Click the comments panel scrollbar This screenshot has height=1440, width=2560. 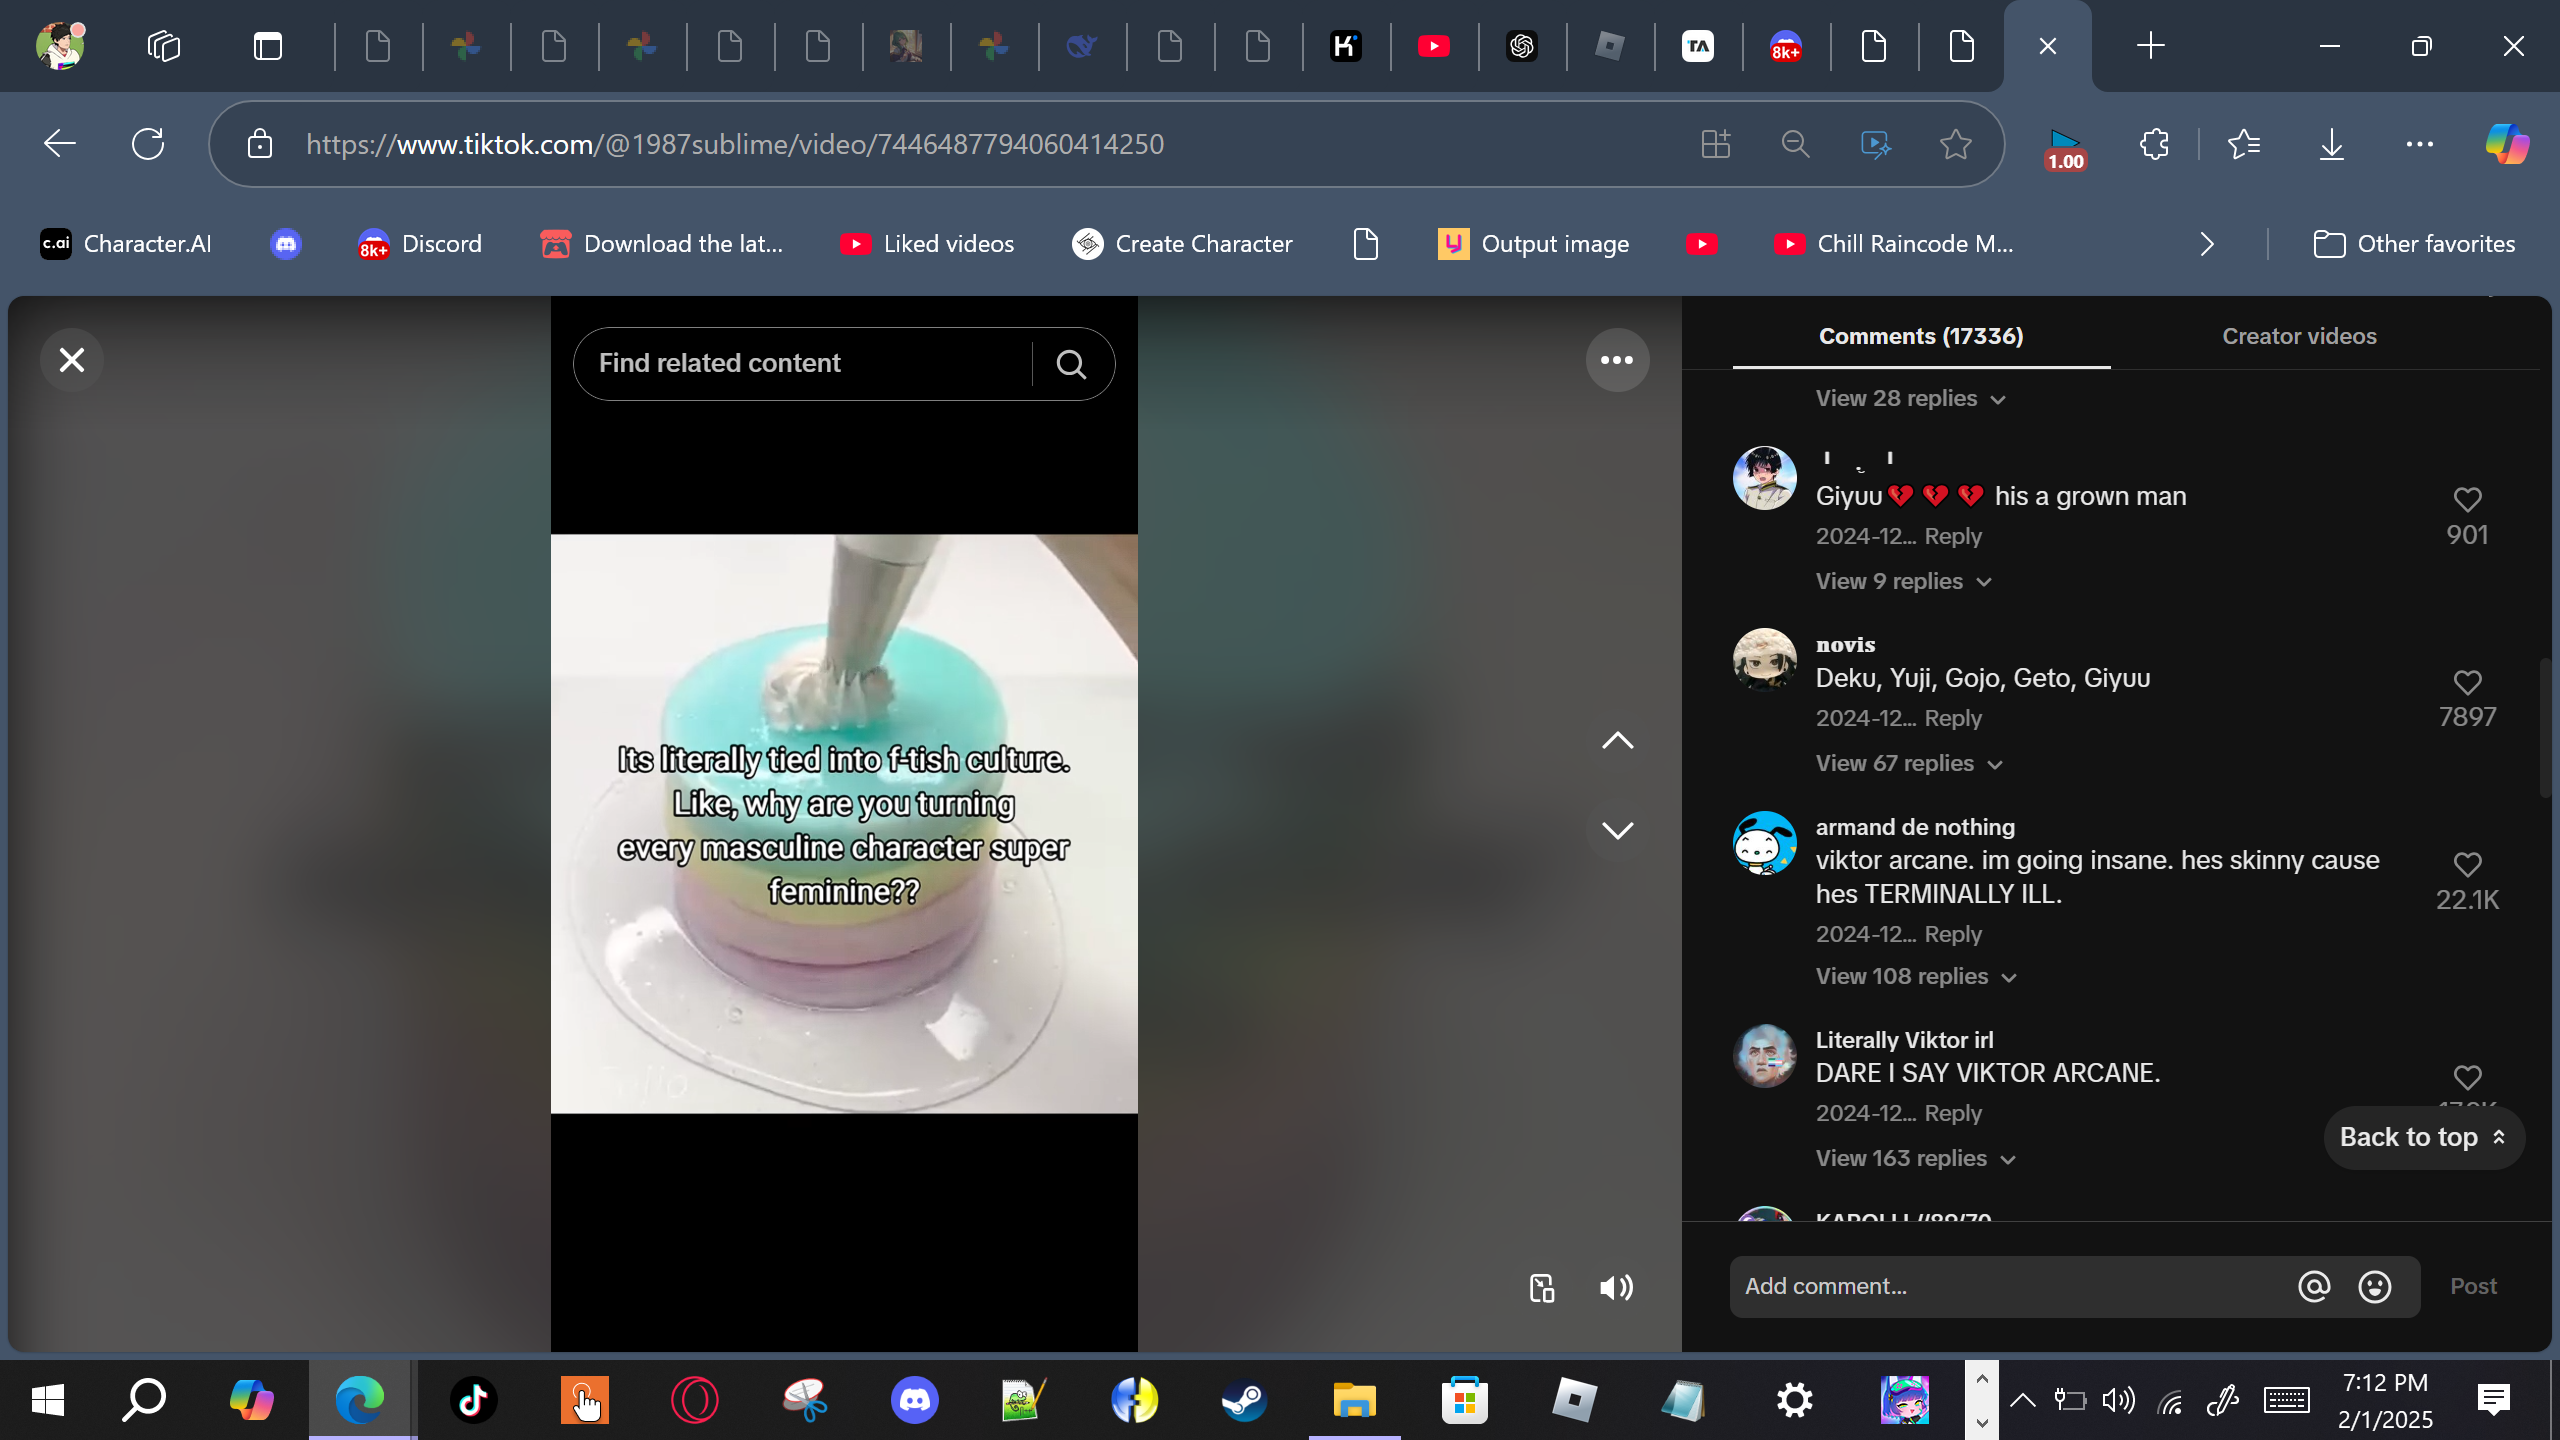click(x=2544, y=728)
